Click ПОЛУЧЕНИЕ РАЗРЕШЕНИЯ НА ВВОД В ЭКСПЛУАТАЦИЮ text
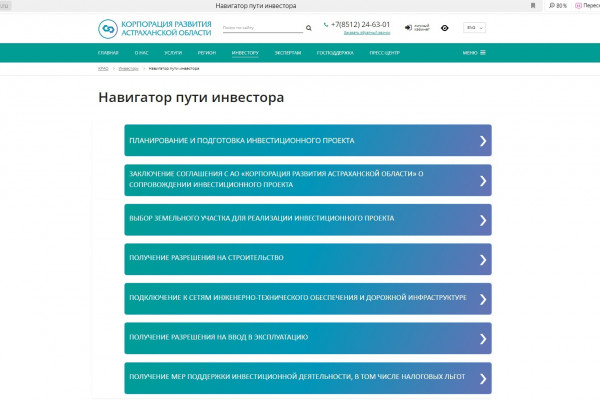 [x=218, y=337]
